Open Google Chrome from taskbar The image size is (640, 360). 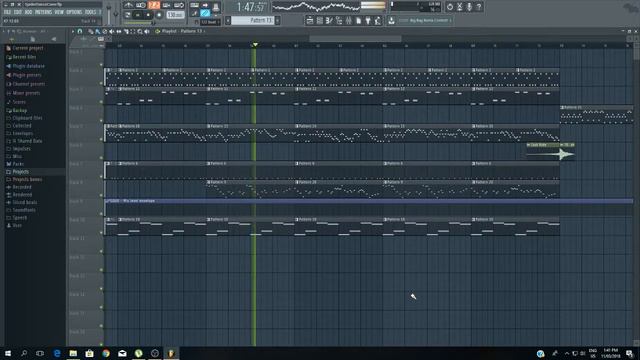pos(106,353)
